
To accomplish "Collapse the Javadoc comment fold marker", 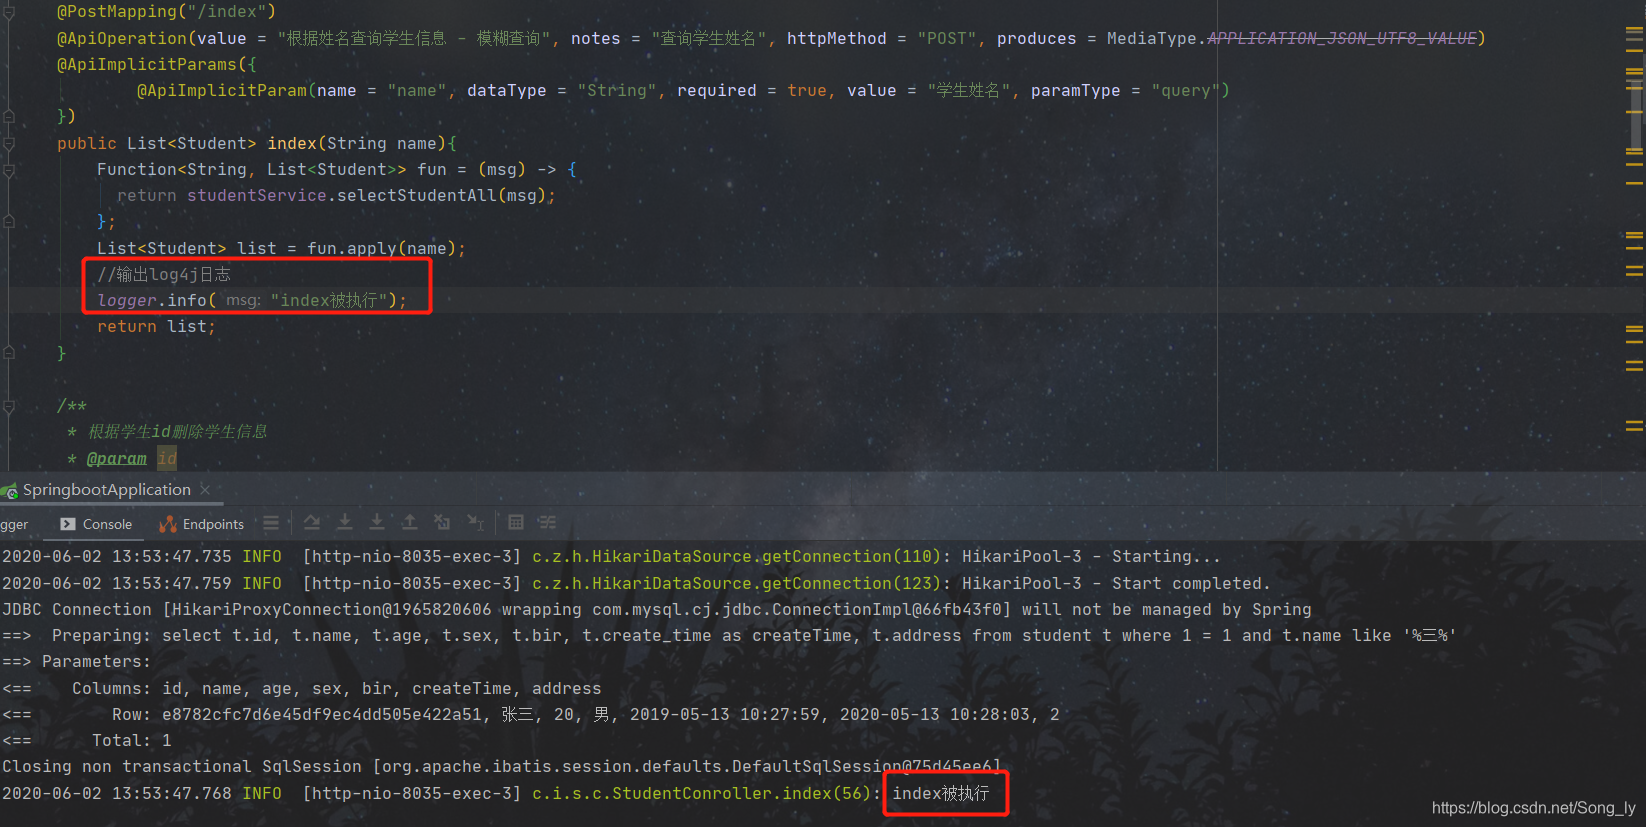I will click(9, 406).
